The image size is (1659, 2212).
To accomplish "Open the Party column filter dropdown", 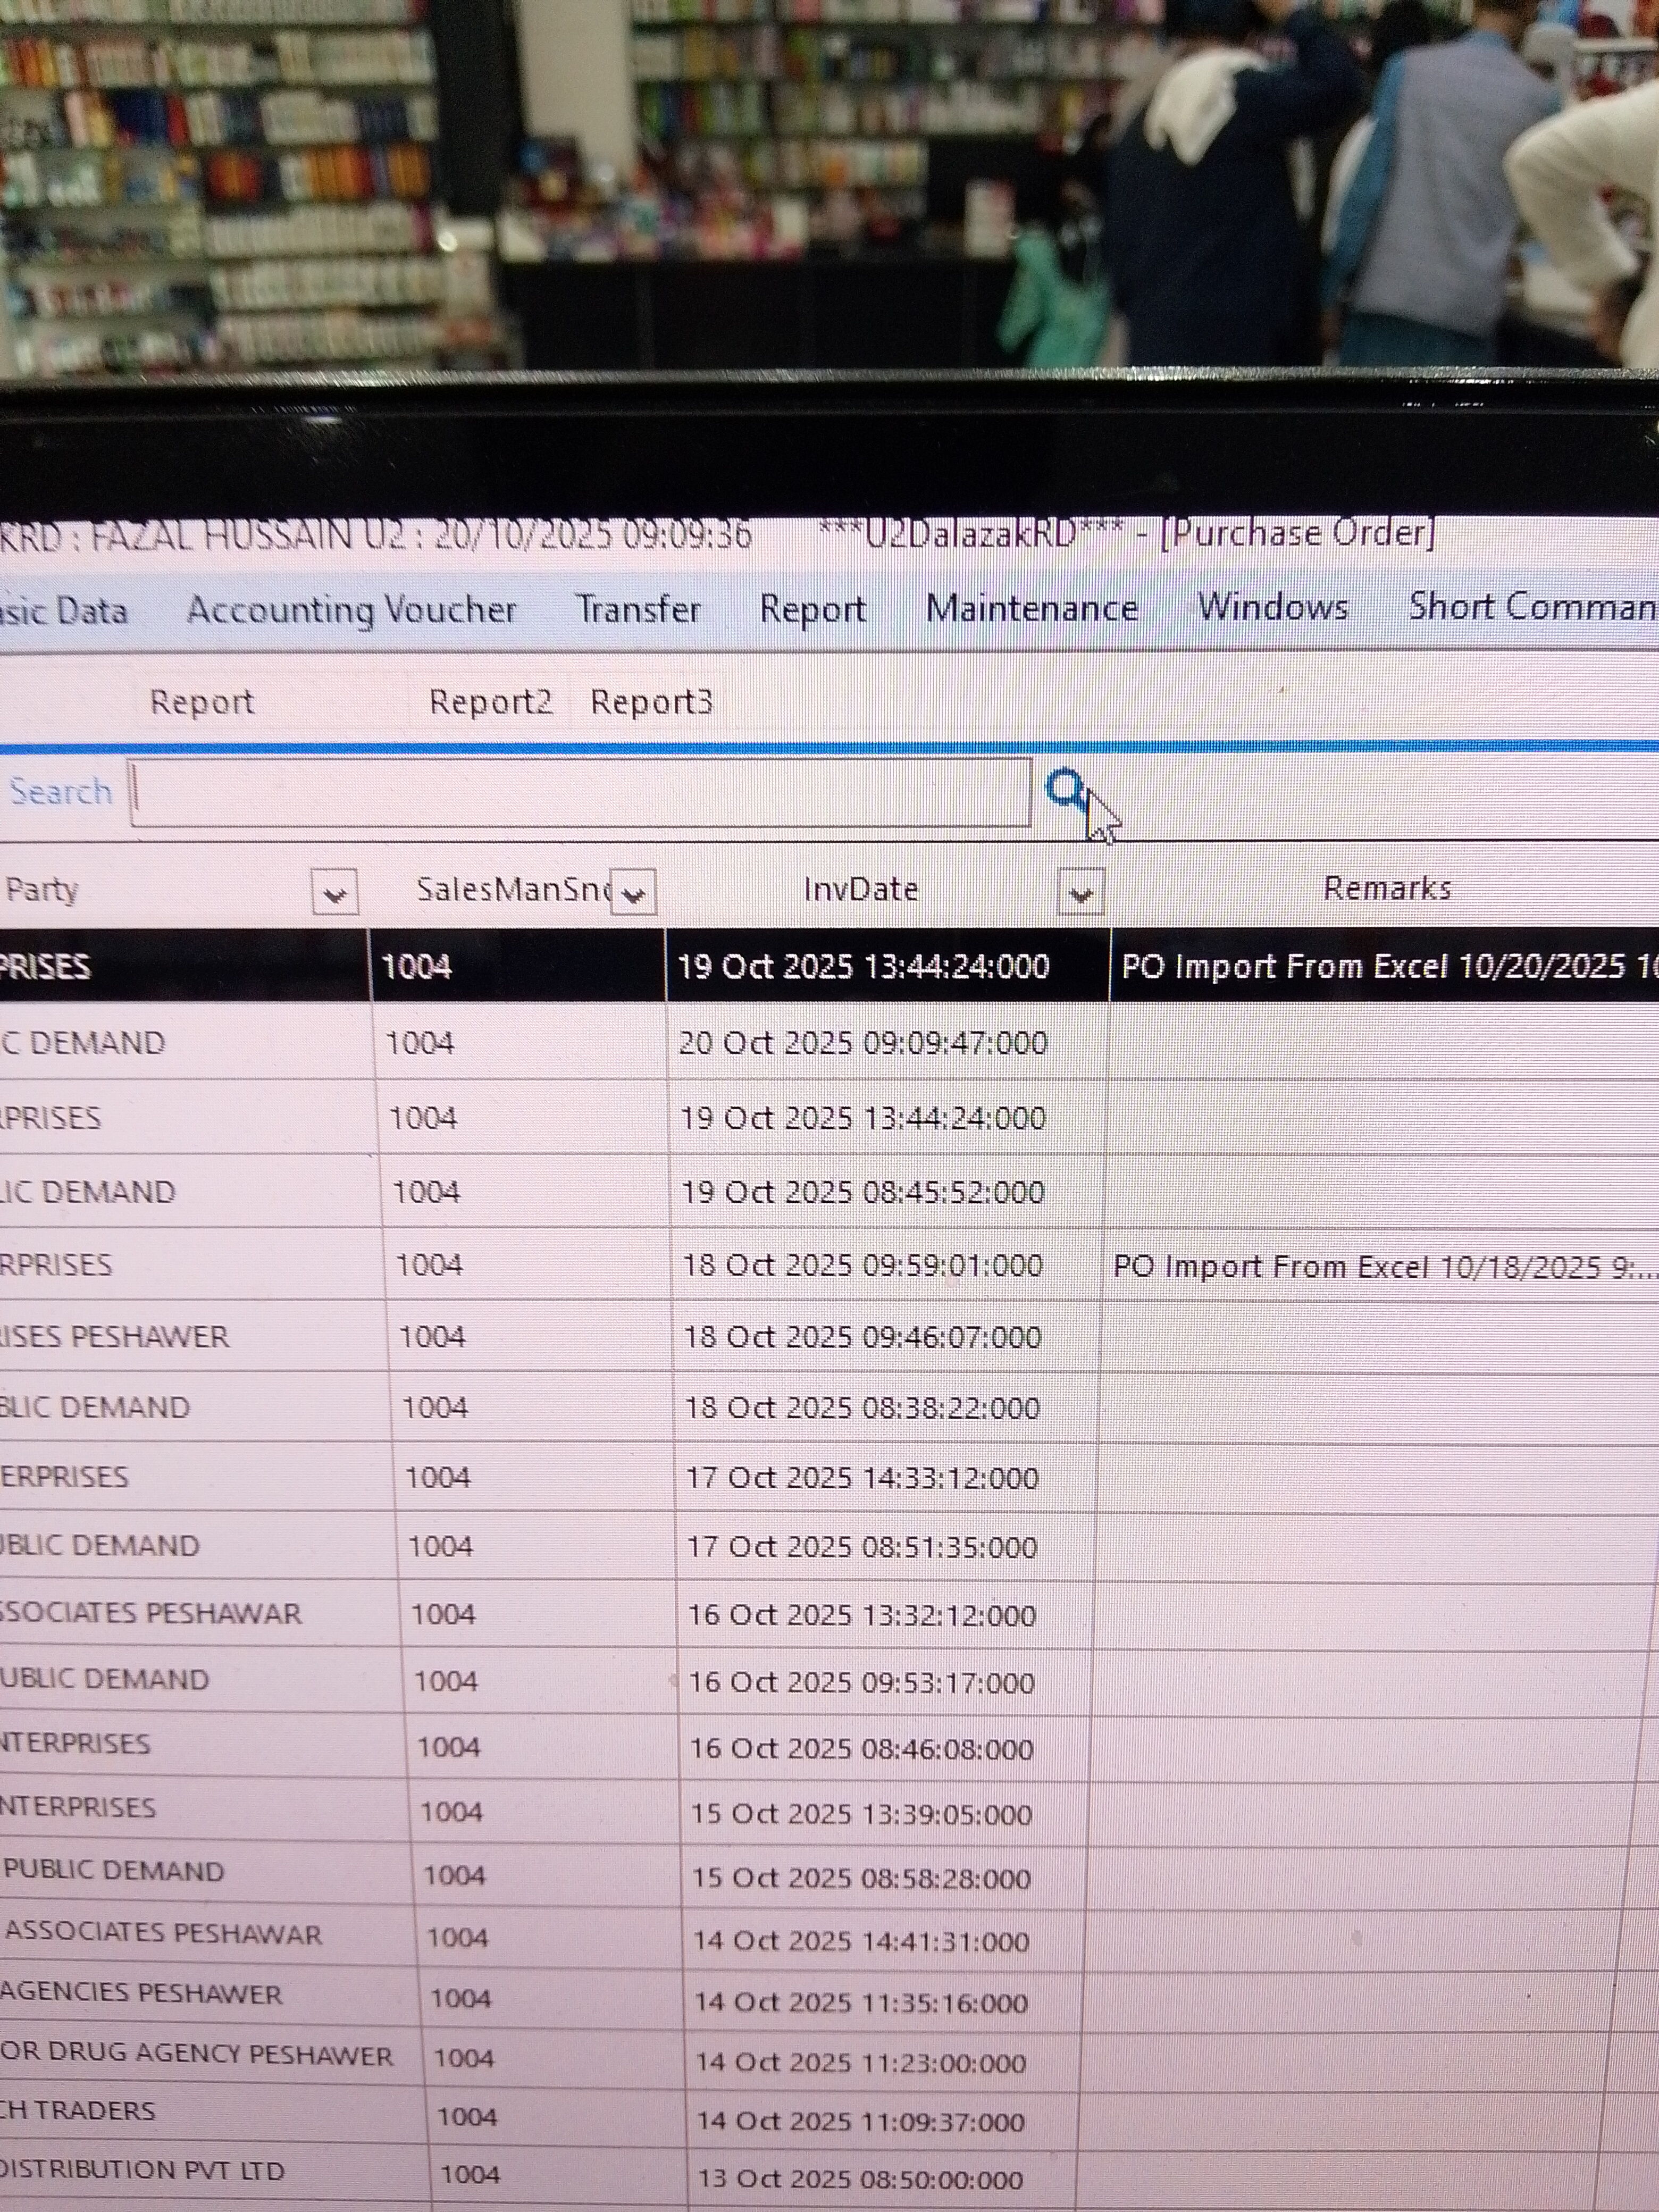I will 335,892.
